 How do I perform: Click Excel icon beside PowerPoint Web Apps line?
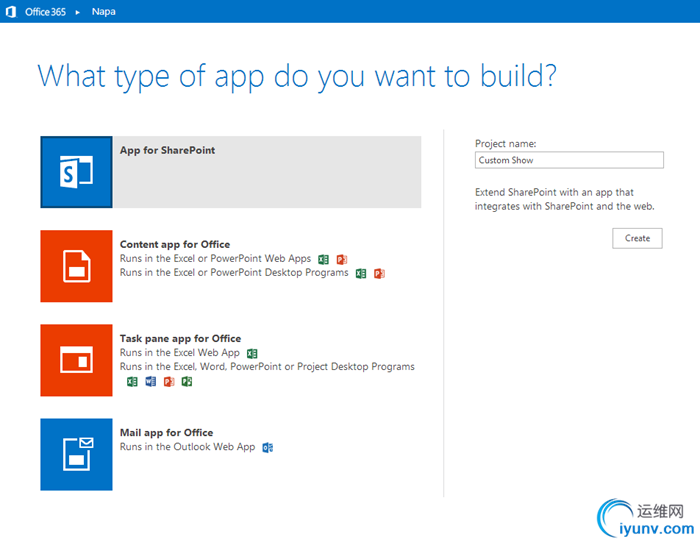[323, 259]
